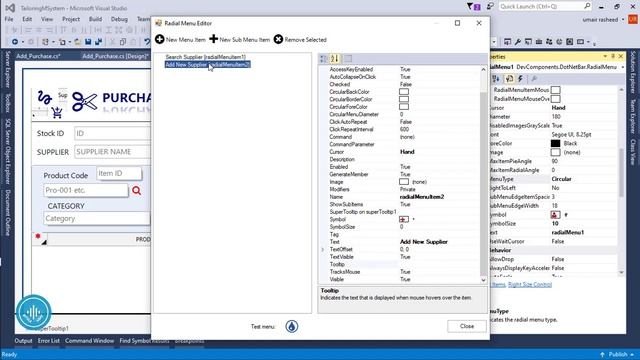
Task: Select Search Supplier (radialMenuItem1) in tree
Action: [x=205, y=57]
